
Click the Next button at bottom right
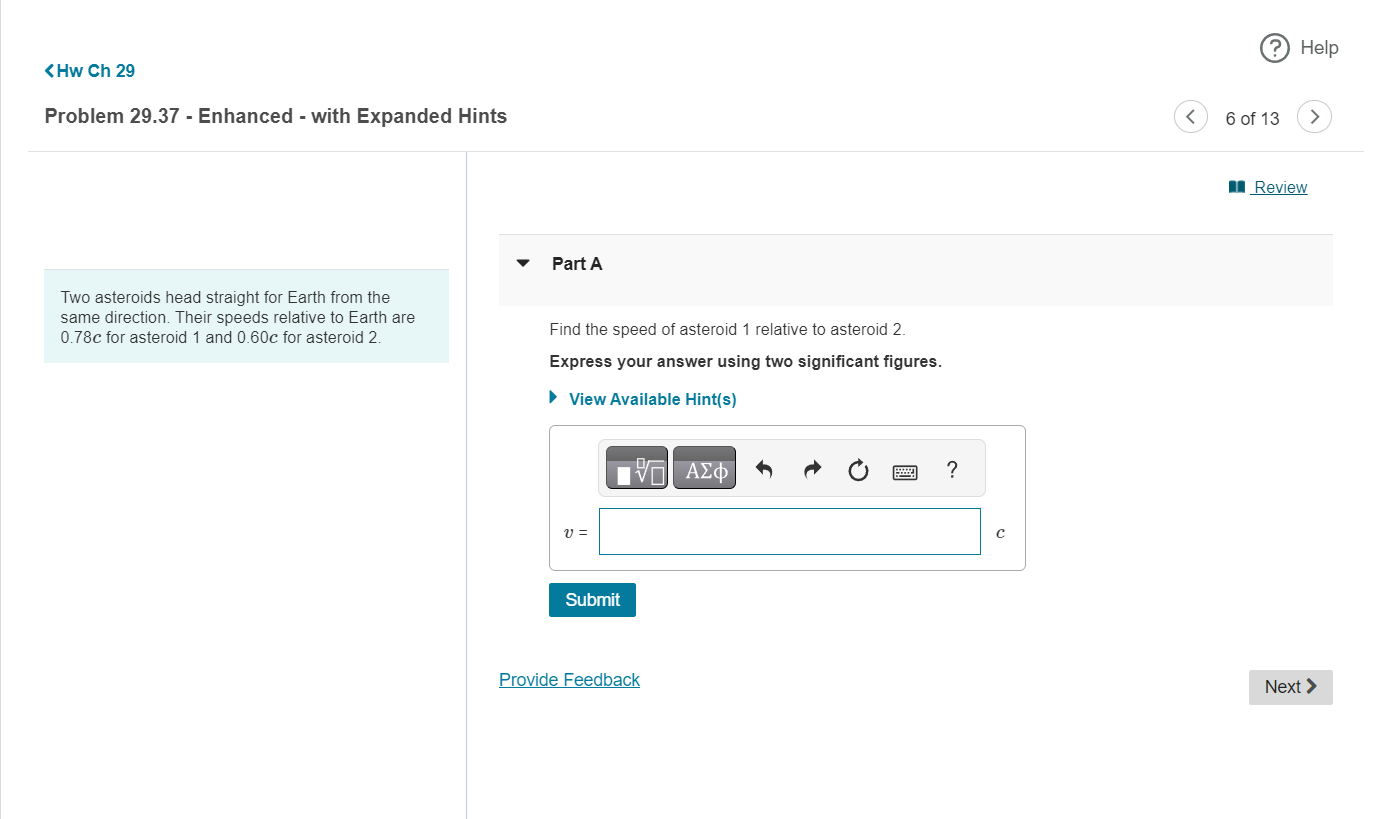click(x=1290, y=687)
